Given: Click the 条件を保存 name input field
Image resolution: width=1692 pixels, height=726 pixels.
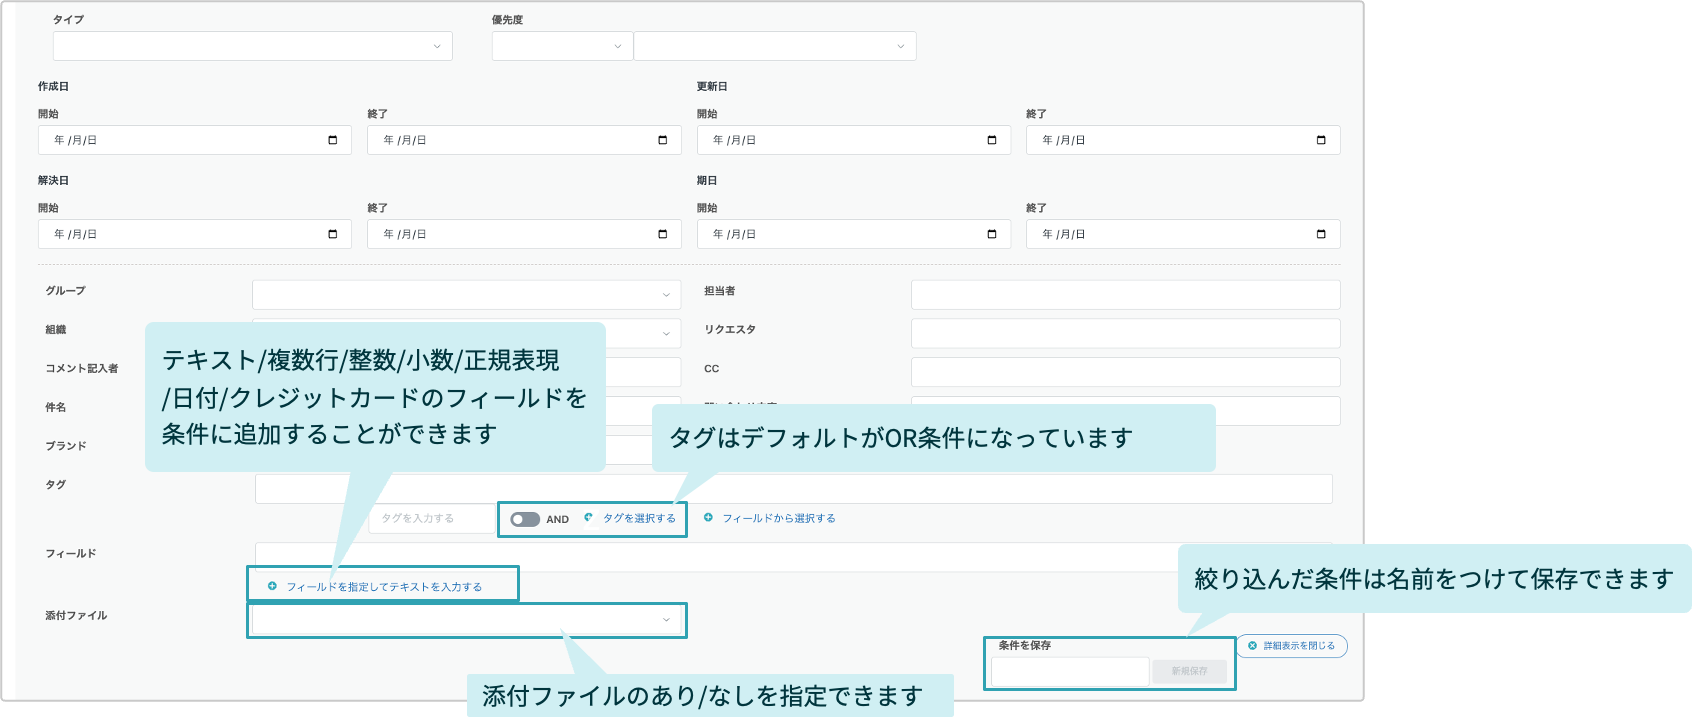Looking at the screenshot, I should click(x=1070, y=671).
